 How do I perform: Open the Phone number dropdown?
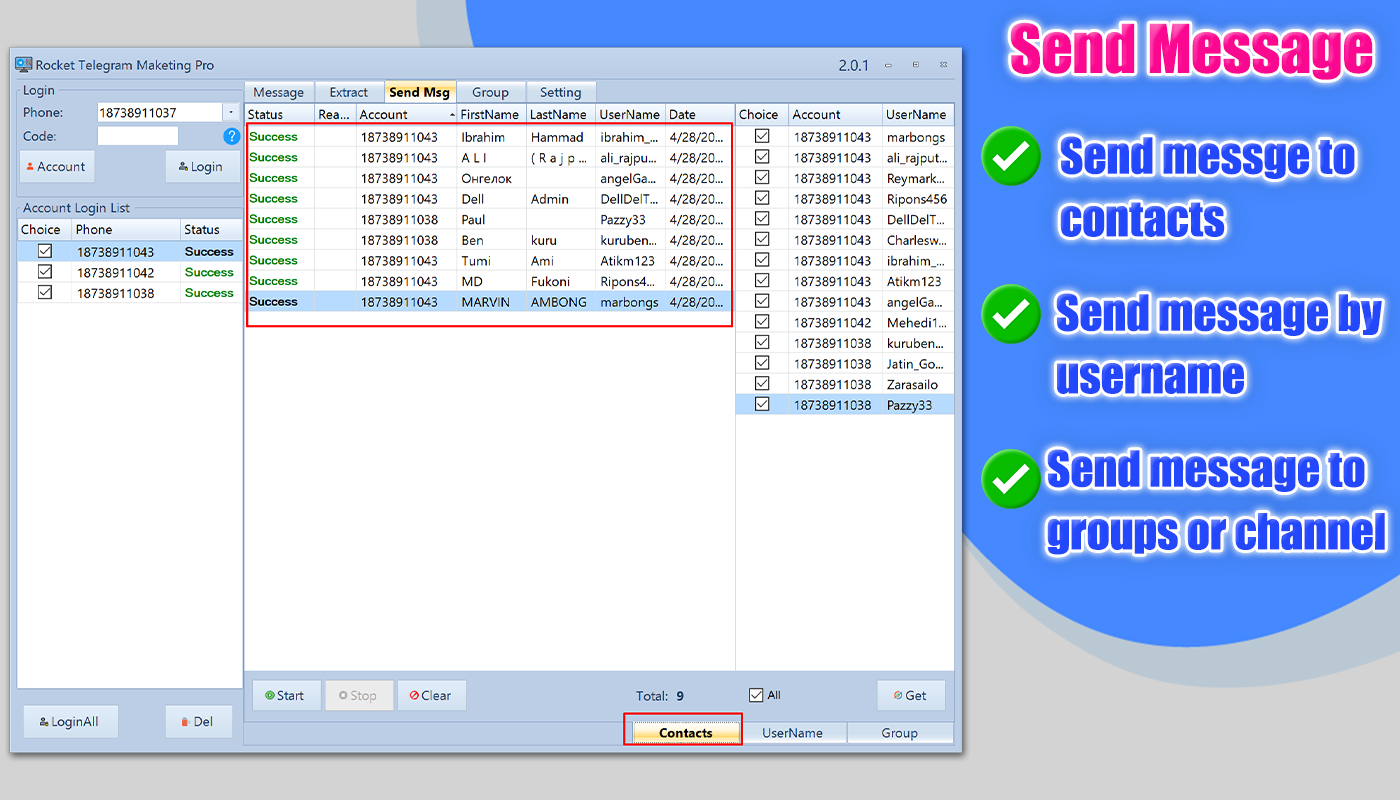pyautogui.click(x=231, y=112)
